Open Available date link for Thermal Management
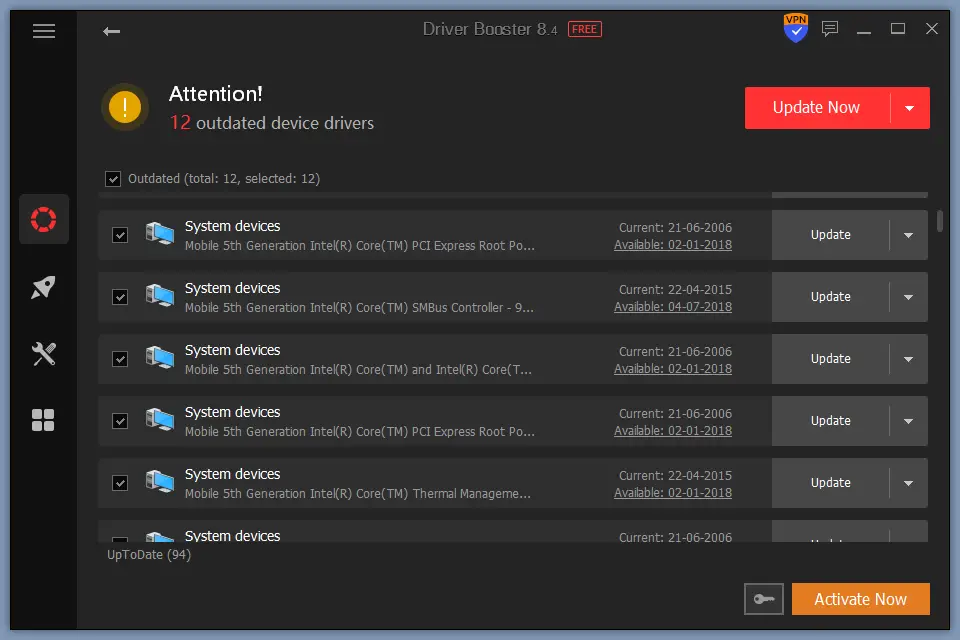This screenshot has width=960, height=640. coord(673,493)
